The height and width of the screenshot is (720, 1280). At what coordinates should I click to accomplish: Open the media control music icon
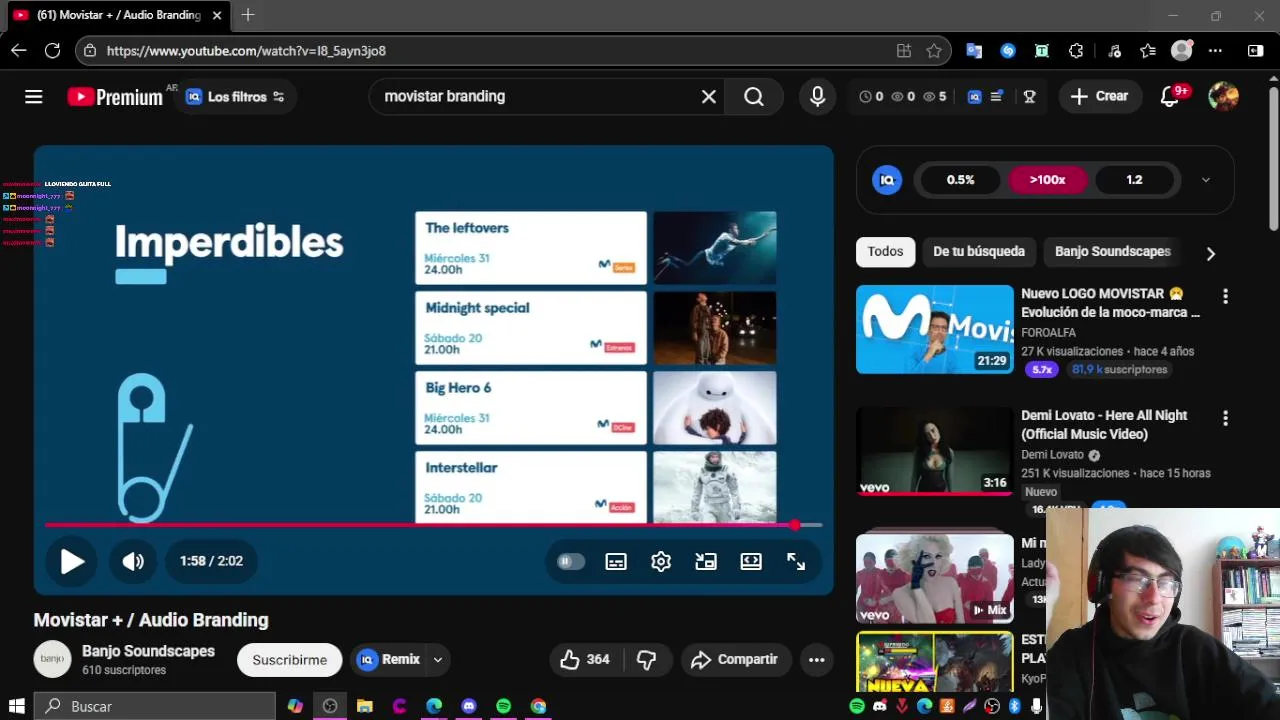[x=1115, y=51]
